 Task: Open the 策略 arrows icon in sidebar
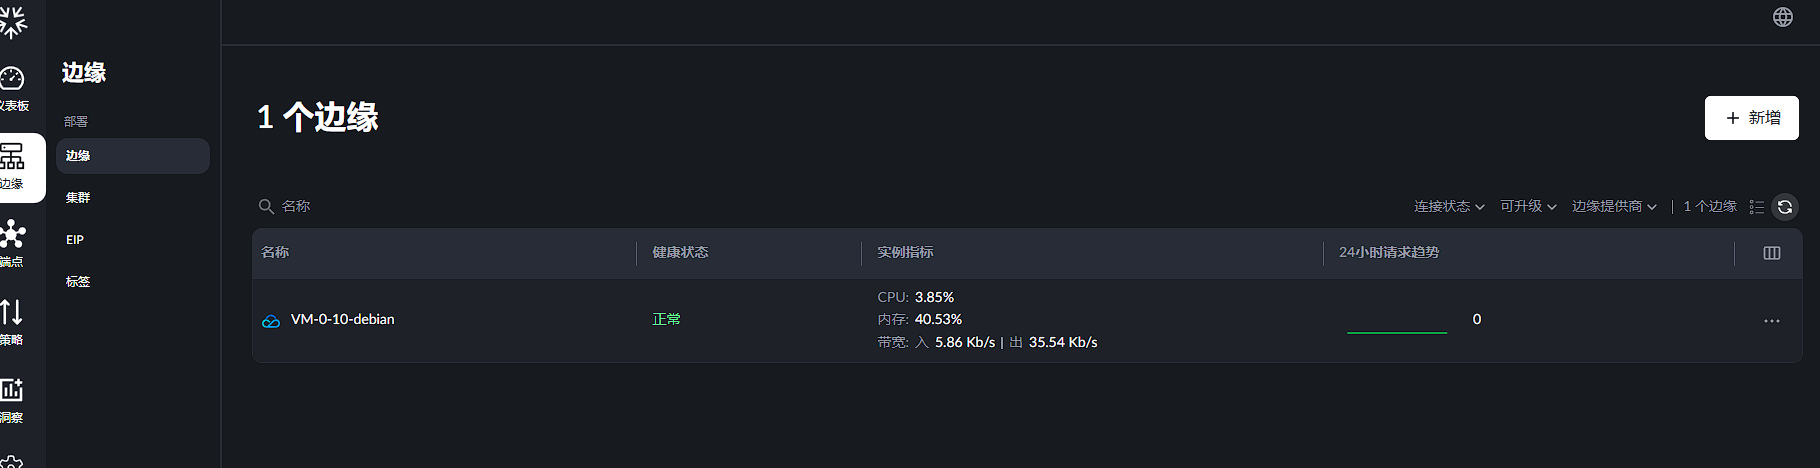(x=12, y=313)
